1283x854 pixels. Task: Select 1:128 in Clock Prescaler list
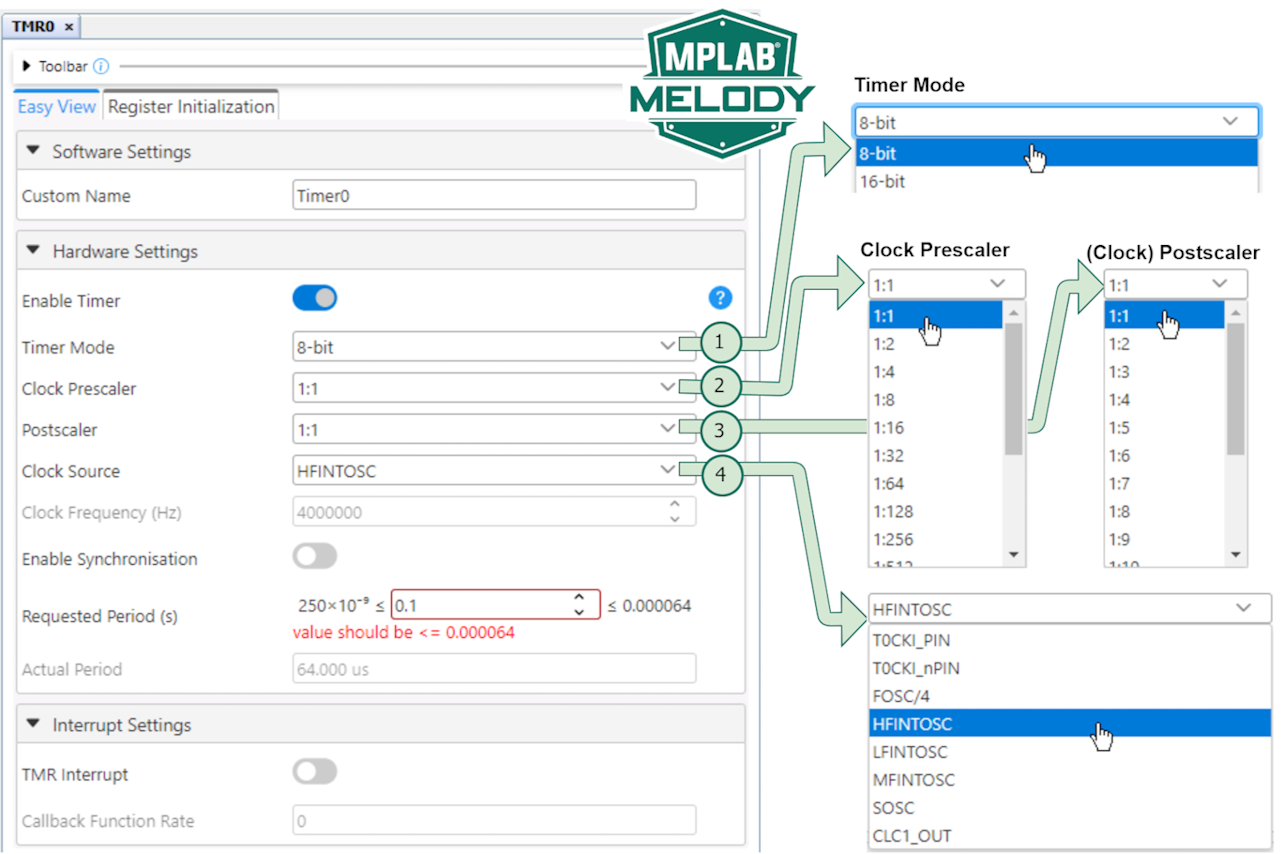click(x=935, y=512)
